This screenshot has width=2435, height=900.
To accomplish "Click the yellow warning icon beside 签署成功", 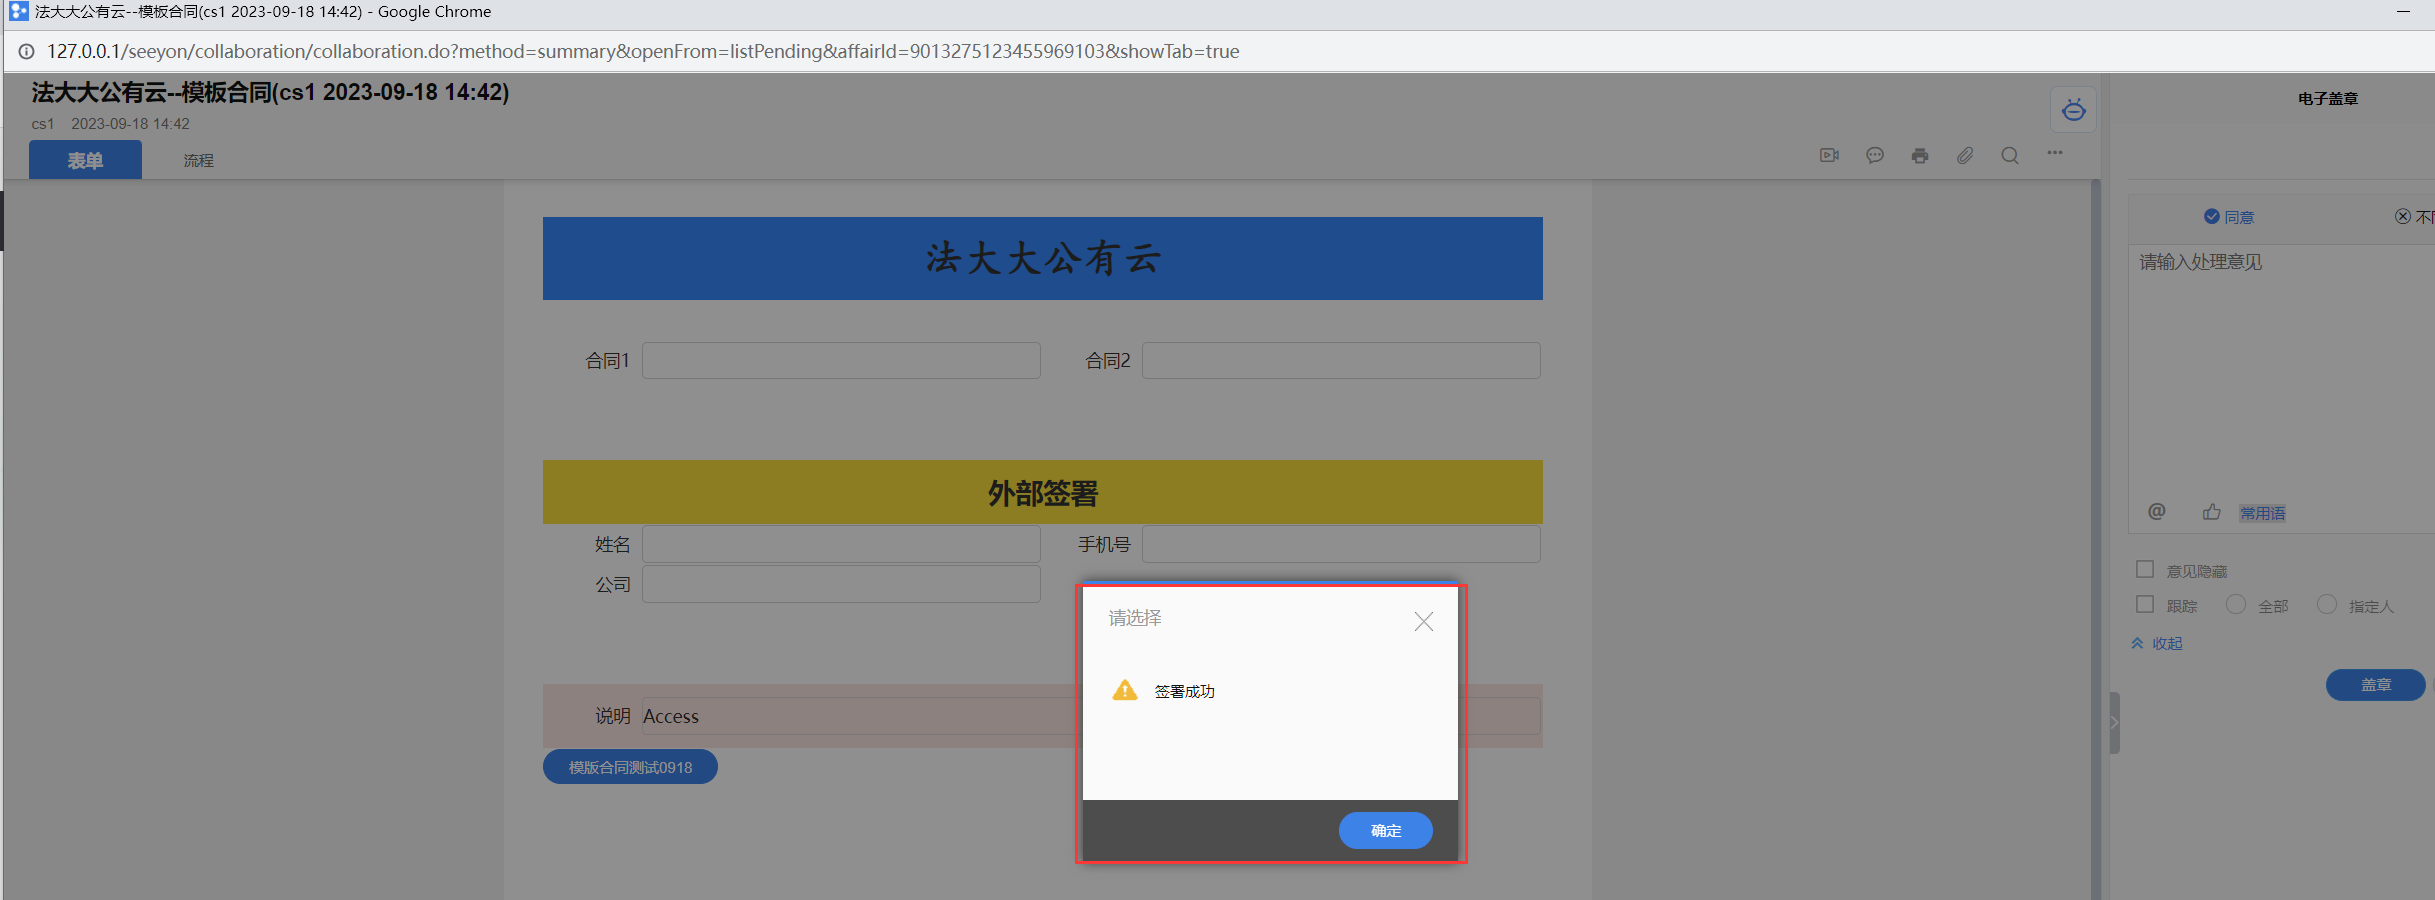I will point(1125,690).
